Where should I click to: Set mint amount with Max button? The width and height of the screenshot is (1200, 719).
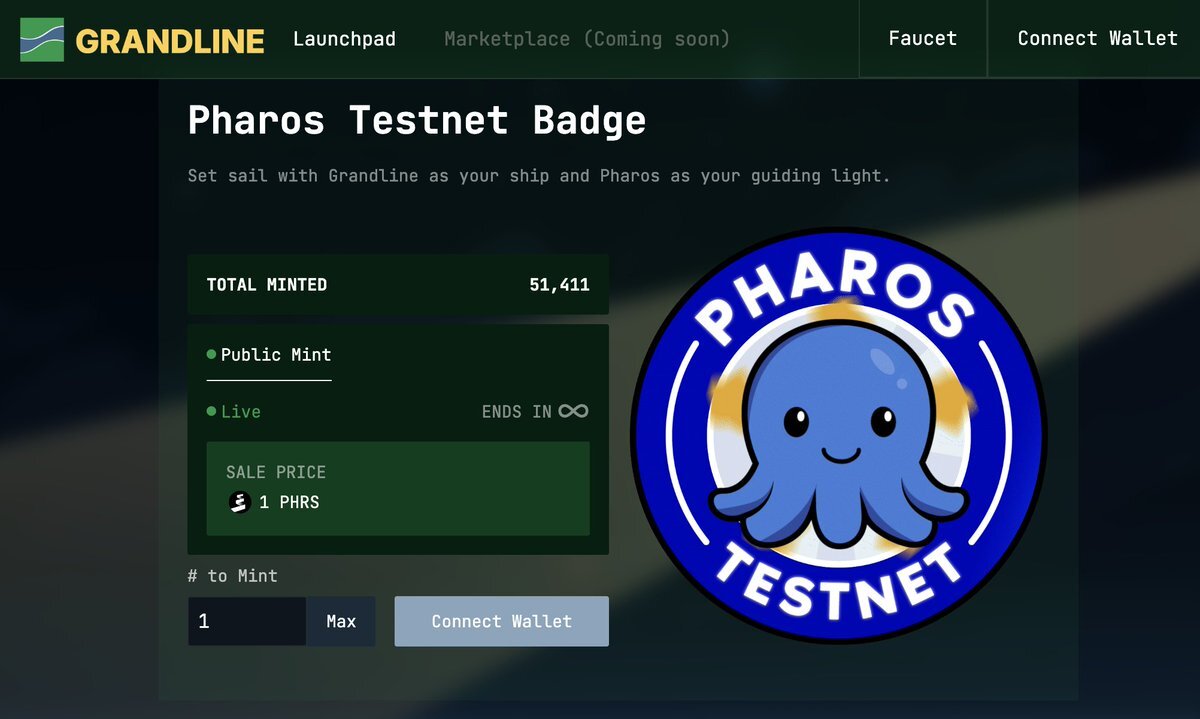coord(341,621)
